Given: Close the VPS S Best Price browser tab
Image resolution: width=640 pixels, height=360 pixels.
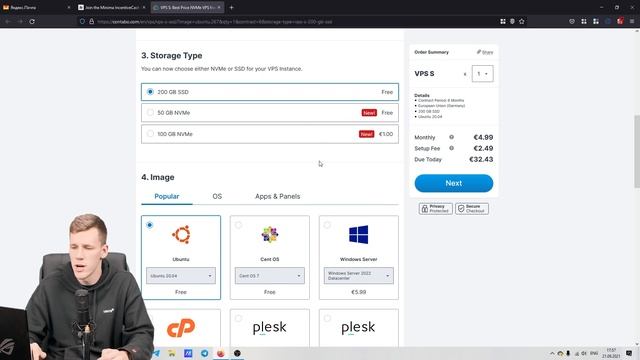Looking at the screenshot, I should coord(219,7).
